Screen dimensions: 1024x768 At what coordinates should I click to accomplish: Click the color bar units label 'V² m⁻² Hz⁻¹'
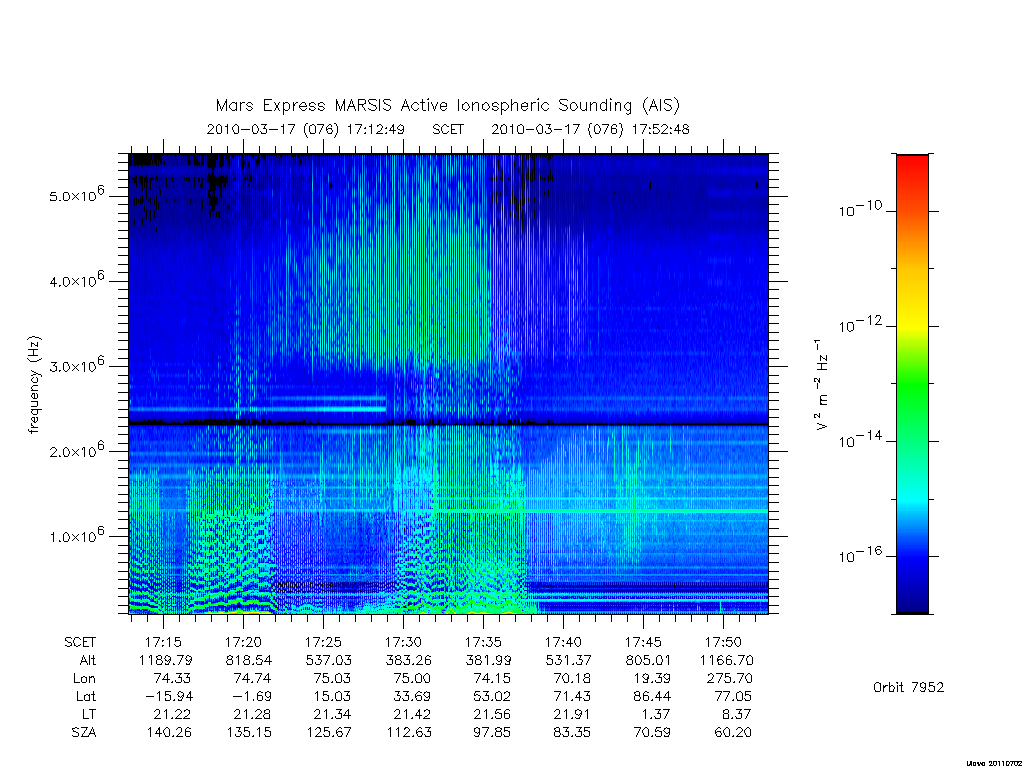[x=822, y=384]
